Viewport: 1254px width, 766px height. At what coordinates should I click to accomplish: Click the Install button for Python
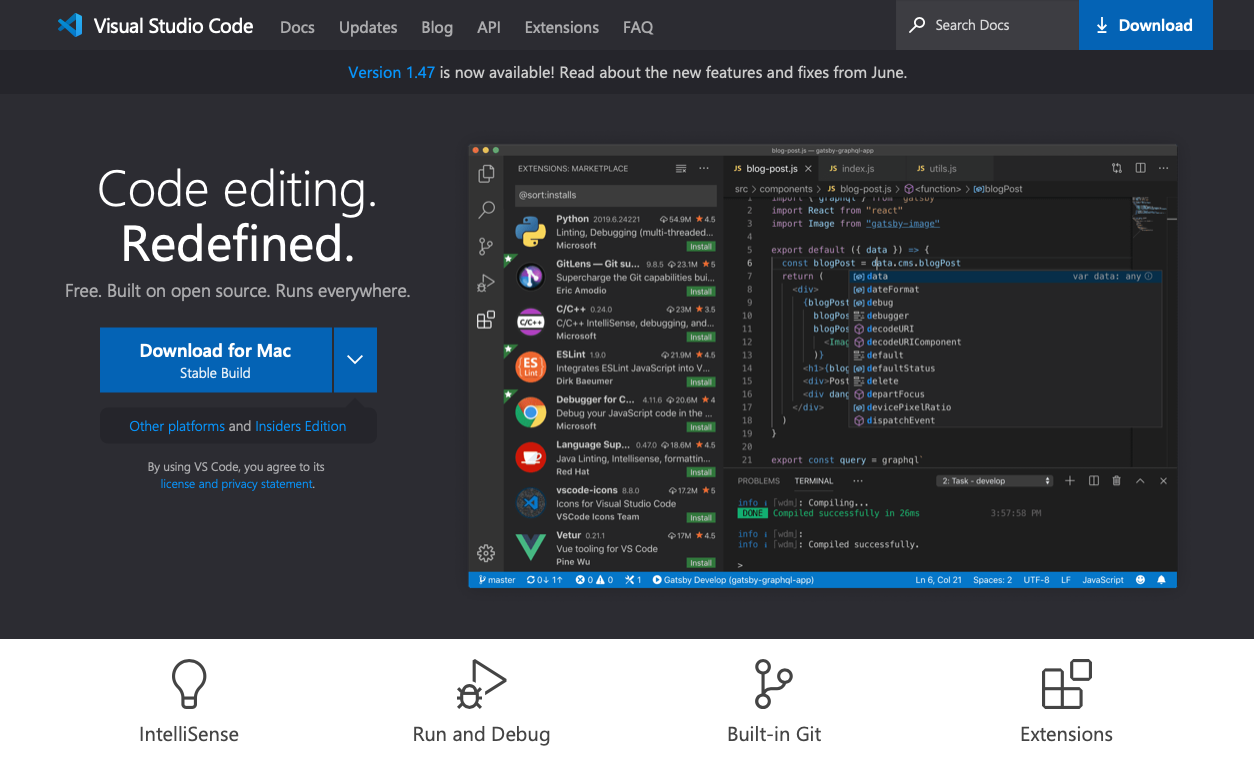(701, 246)
